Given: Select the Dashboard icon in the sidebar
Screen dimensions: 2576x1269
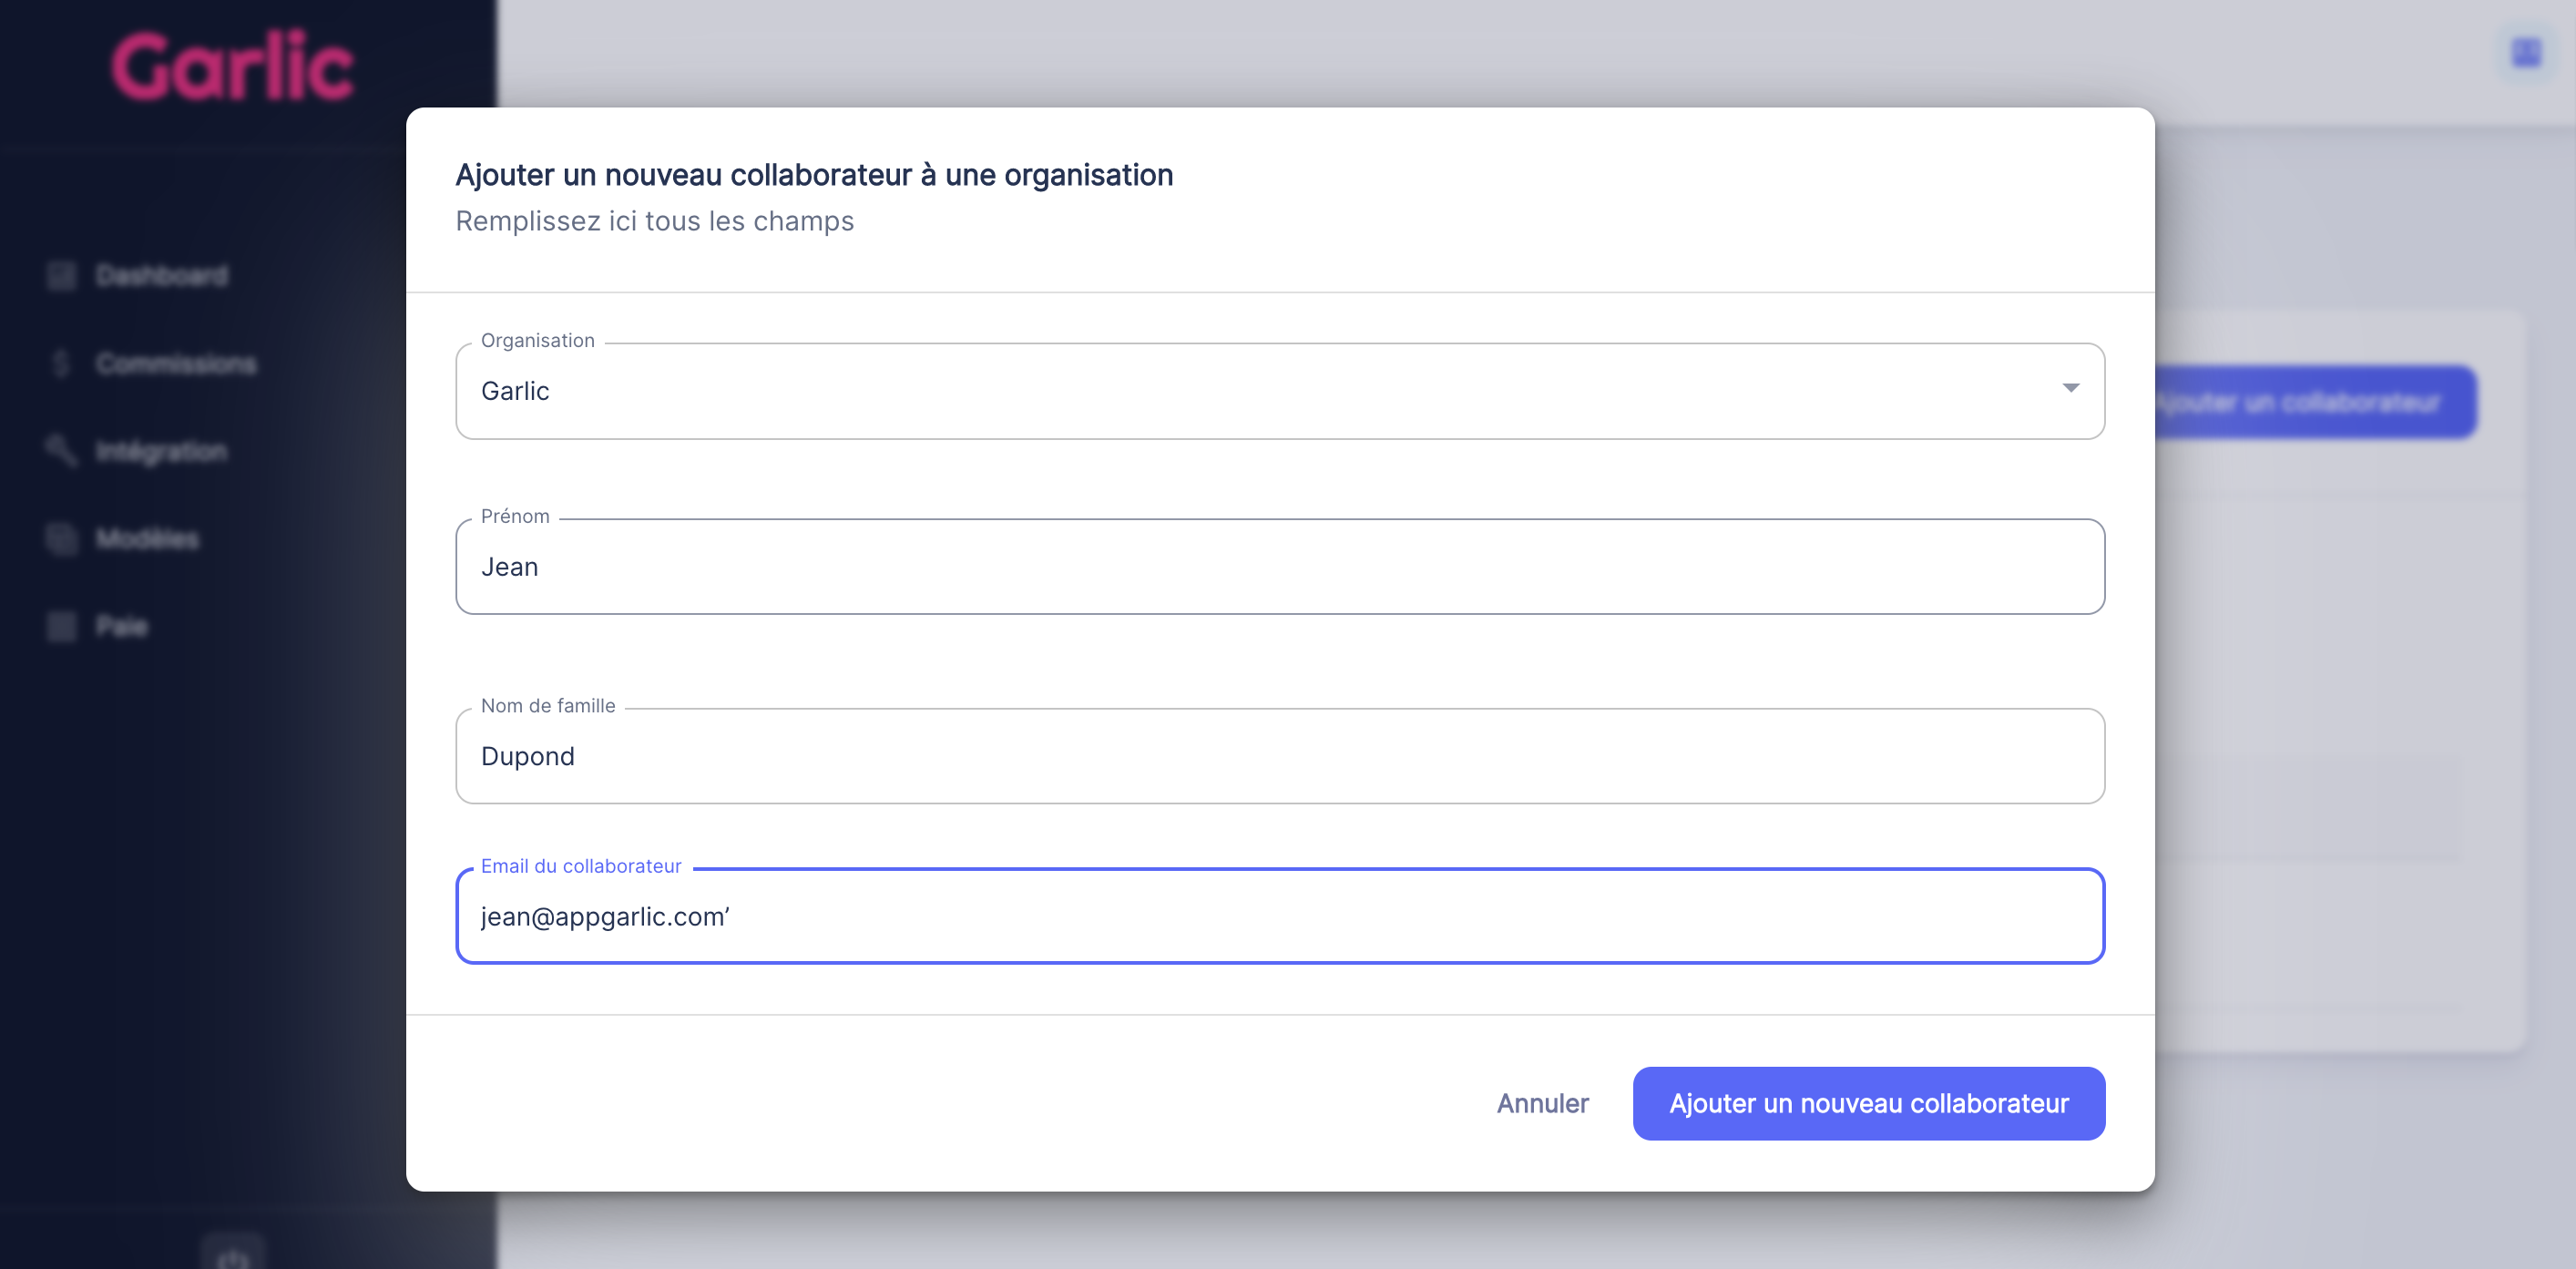Looking at the screenshot, I should pyautogui.click(x=60, y=276).
